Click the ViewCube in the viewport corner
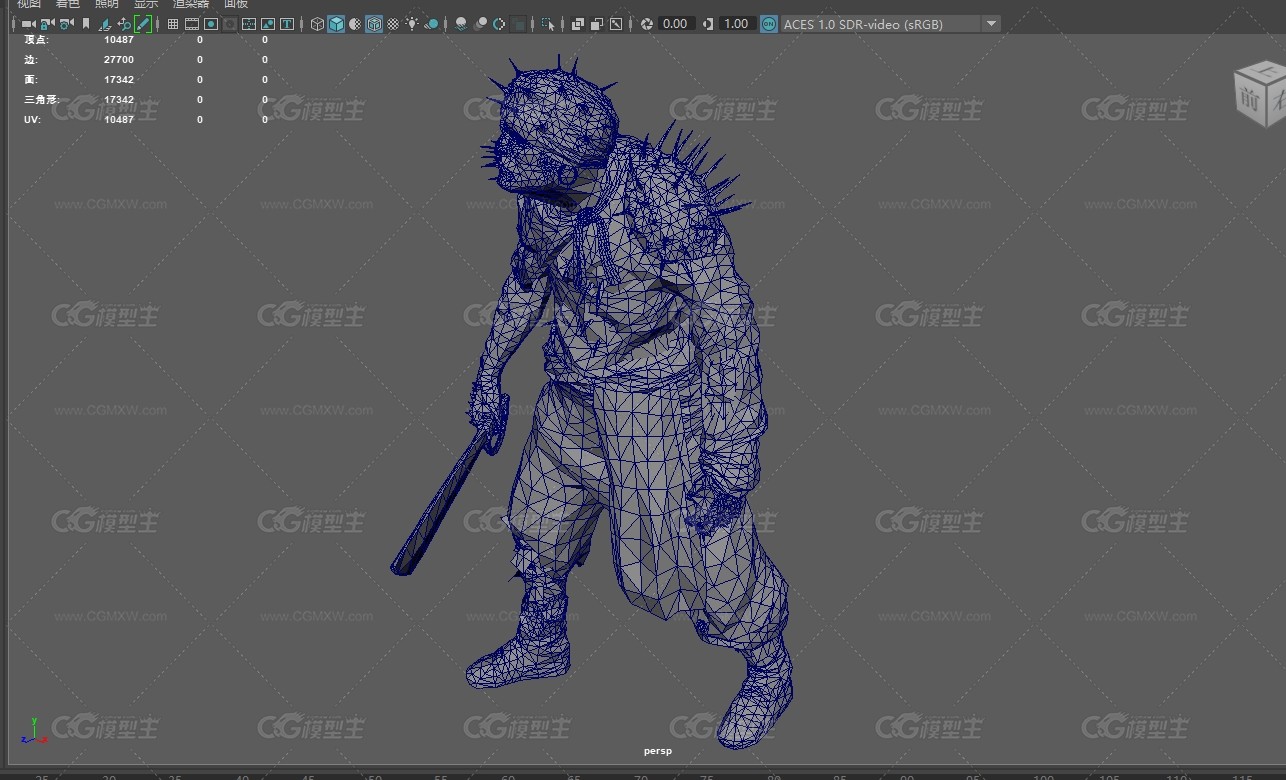Viewport: 1286px width, 780px height. click(x=1260, y=92)
